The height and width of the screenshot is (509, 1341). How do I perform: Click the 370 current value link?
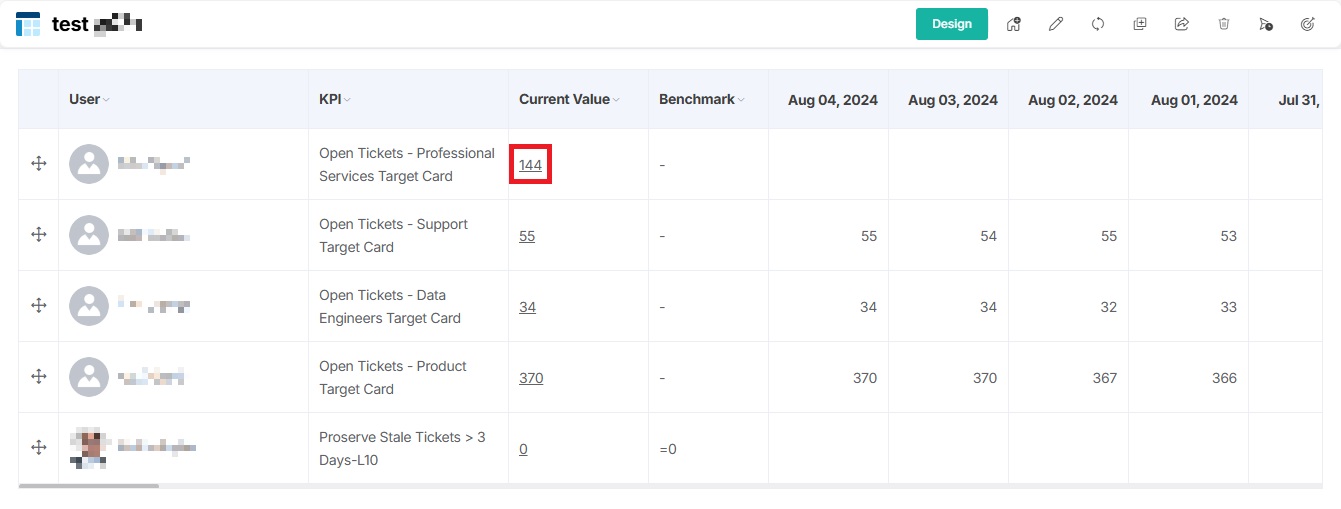click(531, 378)
